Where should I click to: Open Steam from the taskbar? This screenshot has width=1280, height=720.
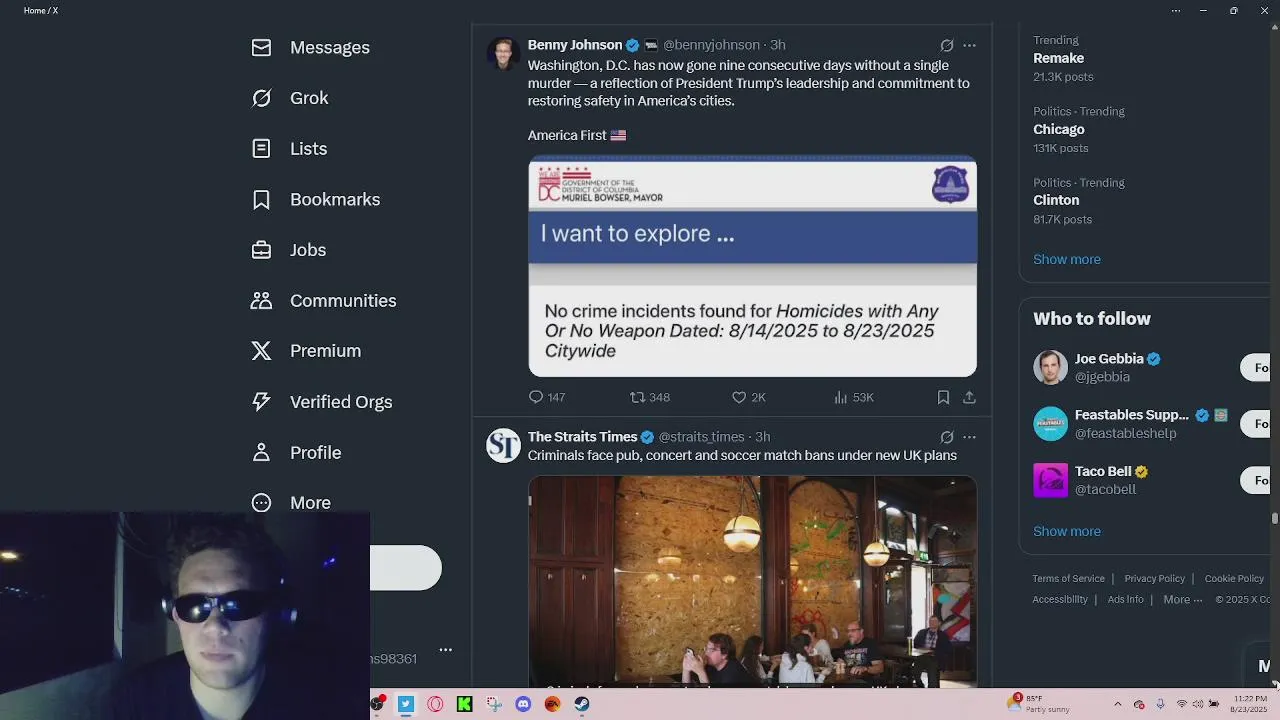click(582, 704)
